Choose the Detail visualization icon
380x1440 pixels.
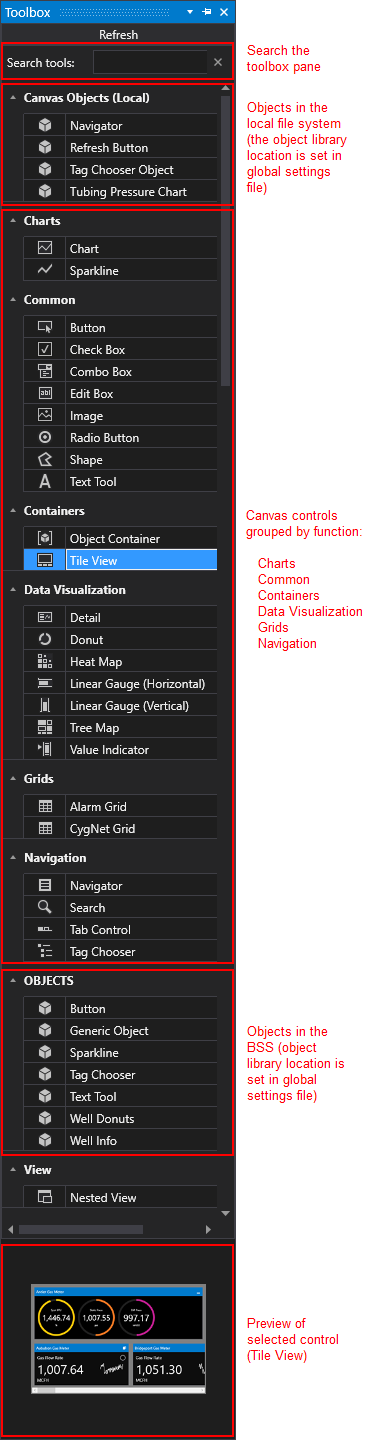pyautogui.click(x=44, y=618)
